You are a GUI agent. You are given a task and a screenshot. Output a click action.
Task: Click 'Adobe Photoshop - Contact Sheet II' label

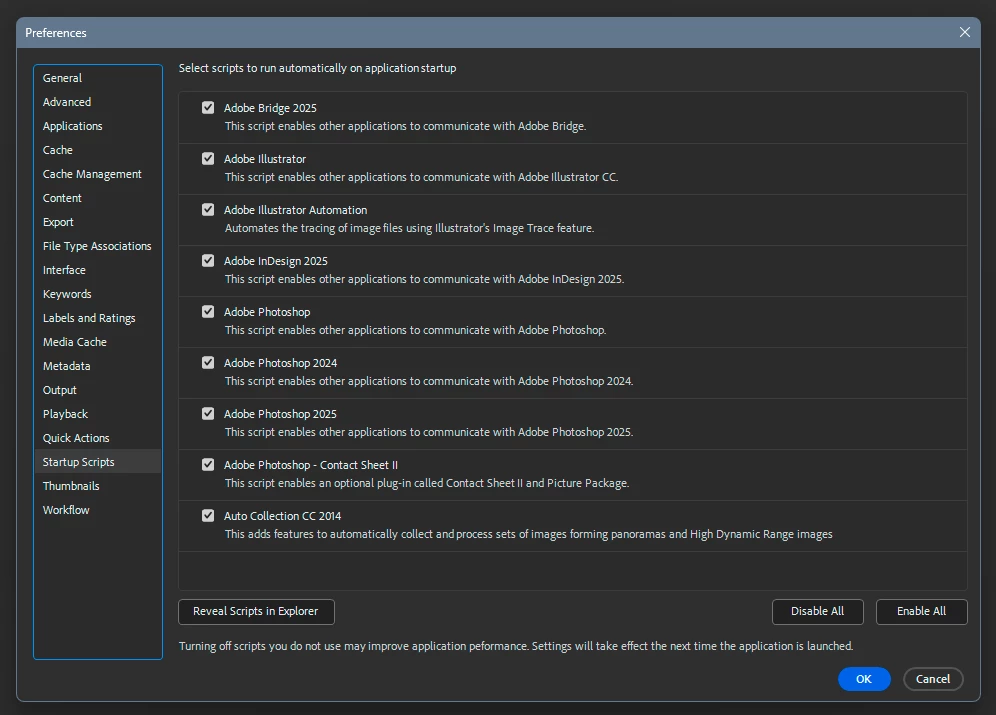(311, 465)
